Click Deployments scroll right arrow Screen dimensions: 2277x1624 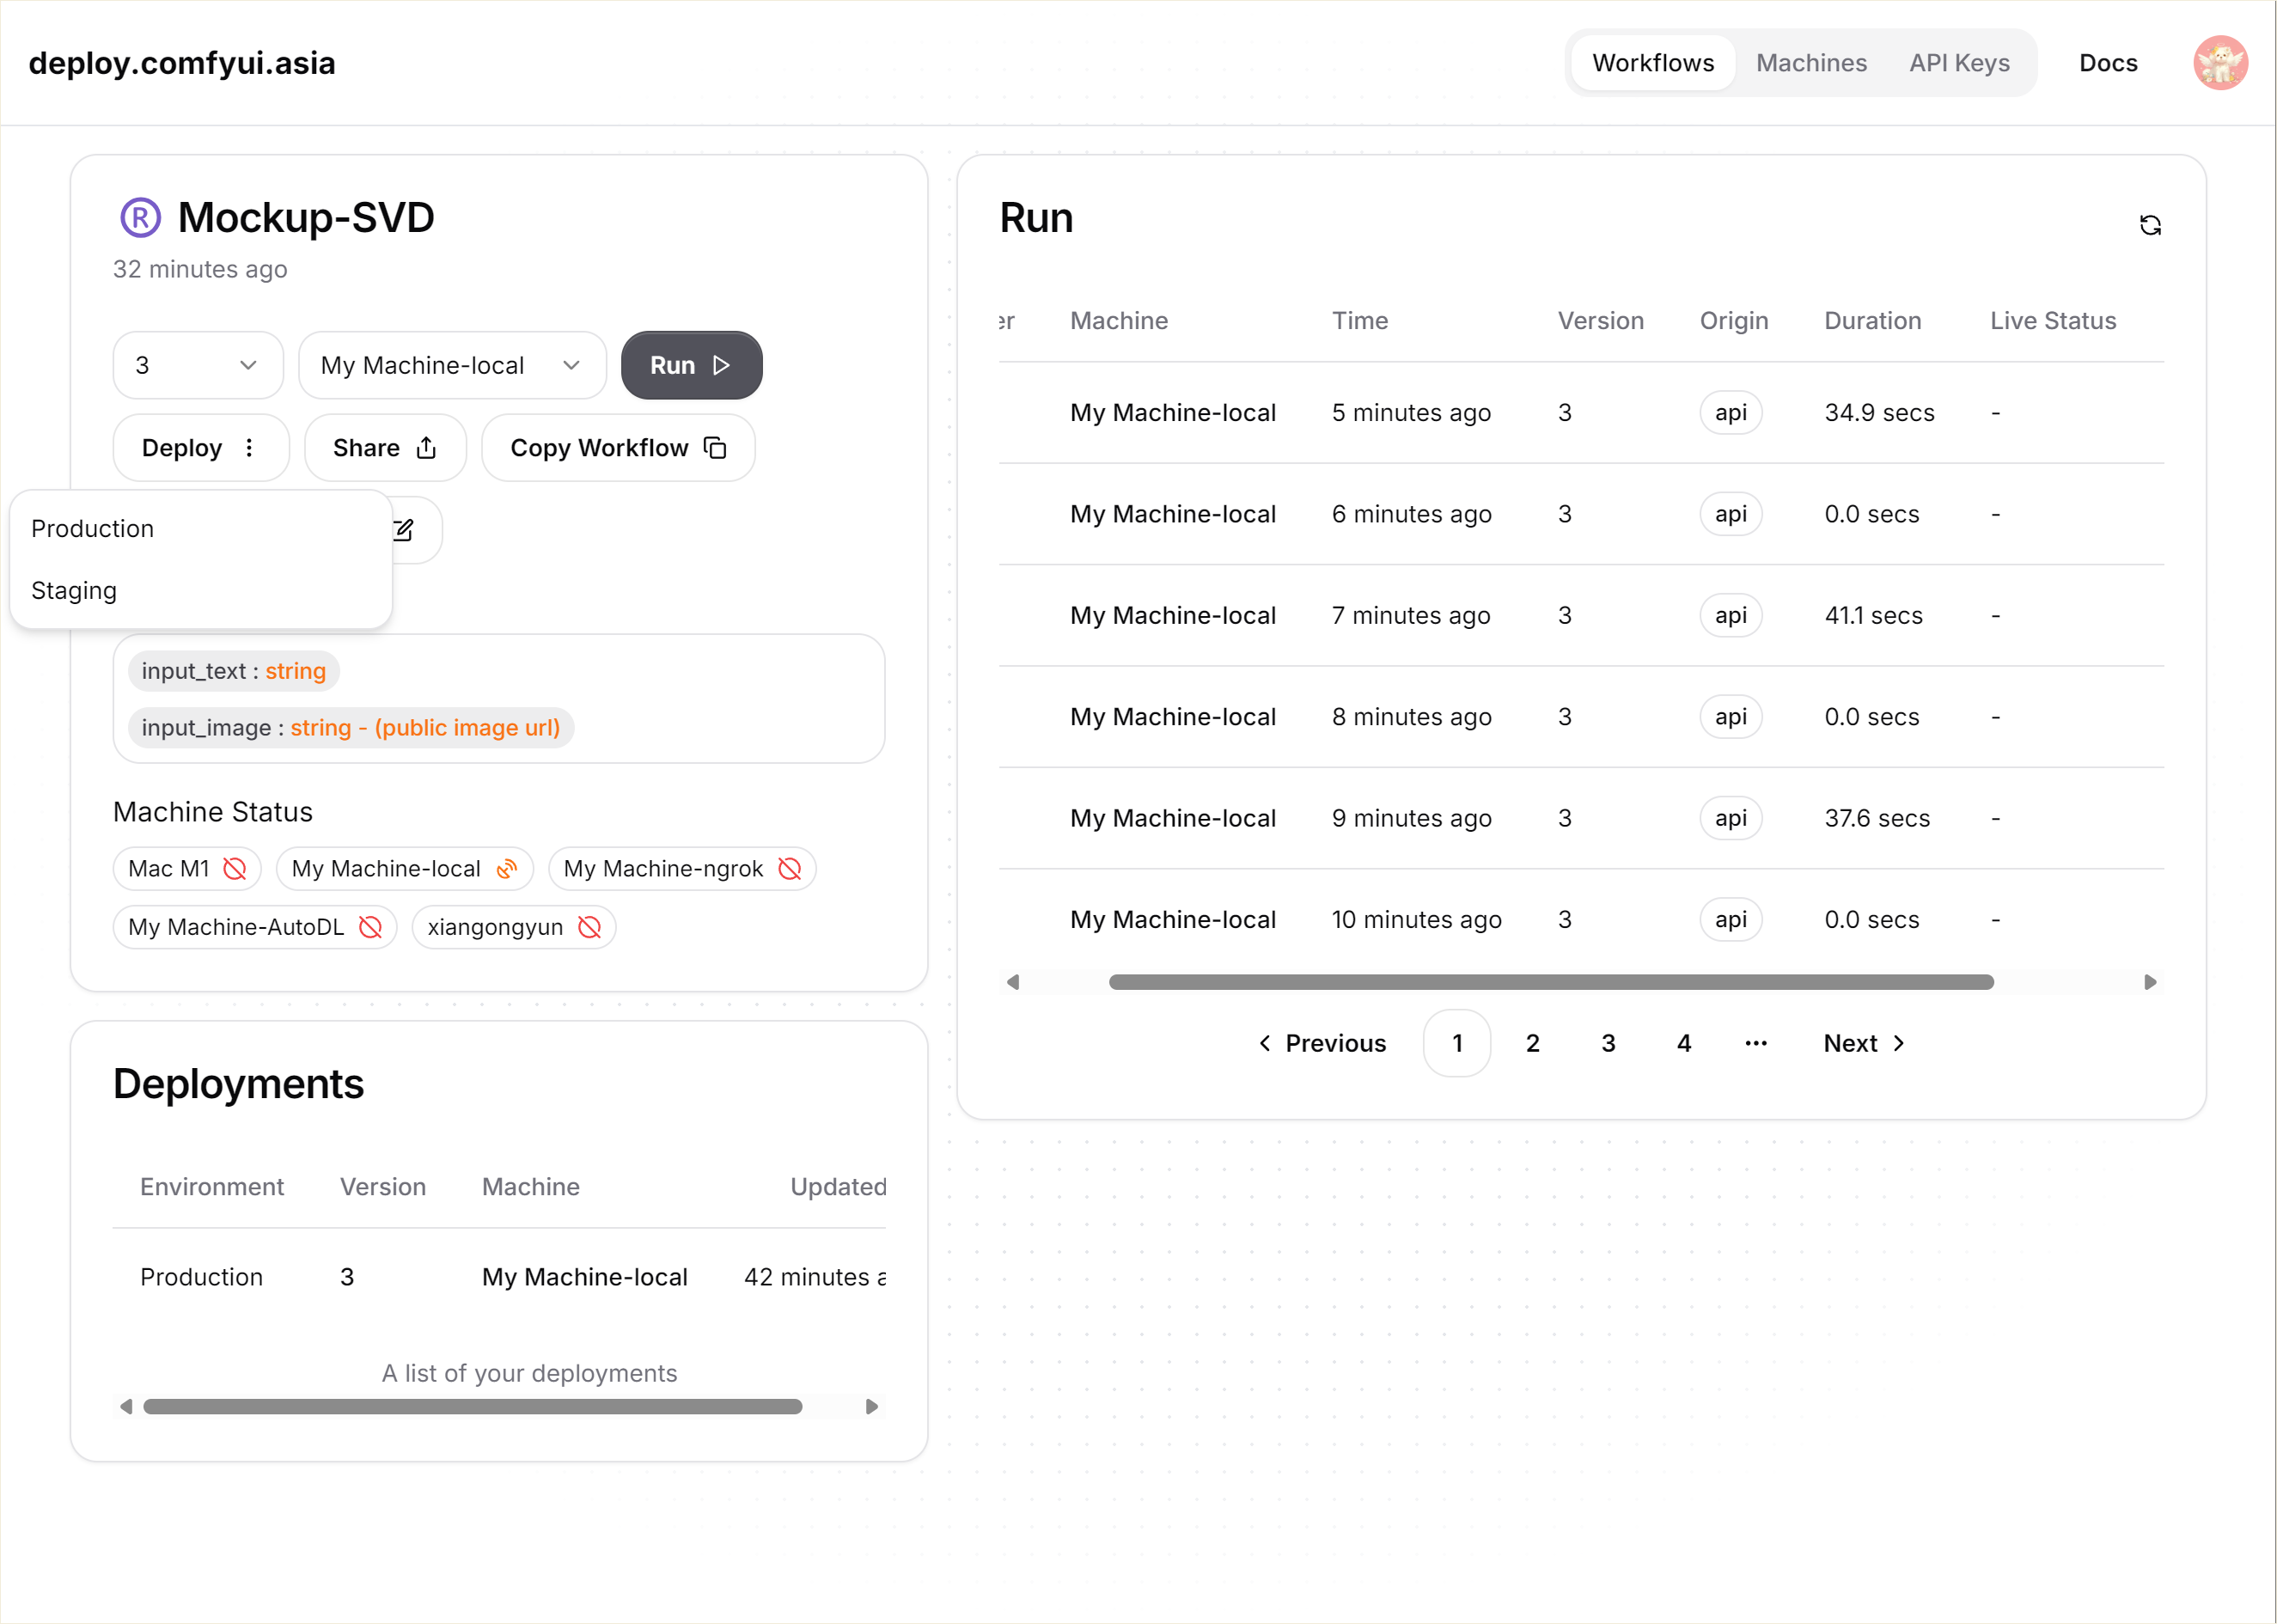(872, 1407)
